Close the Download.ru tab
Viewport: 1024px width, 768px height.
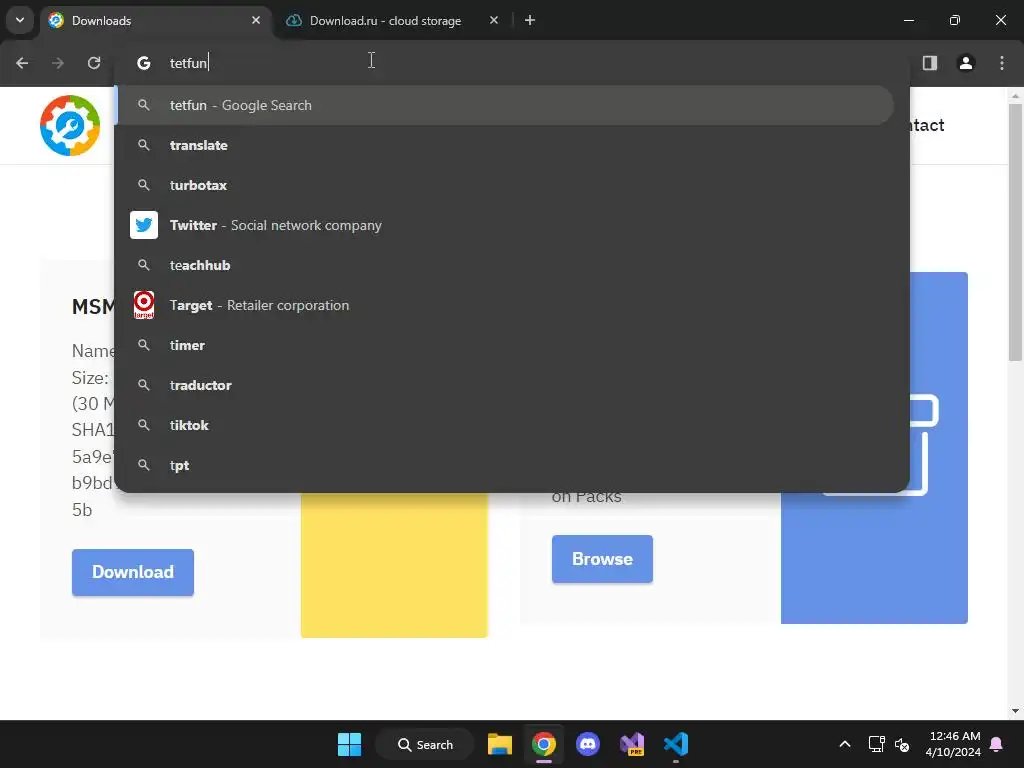[494, 20]
